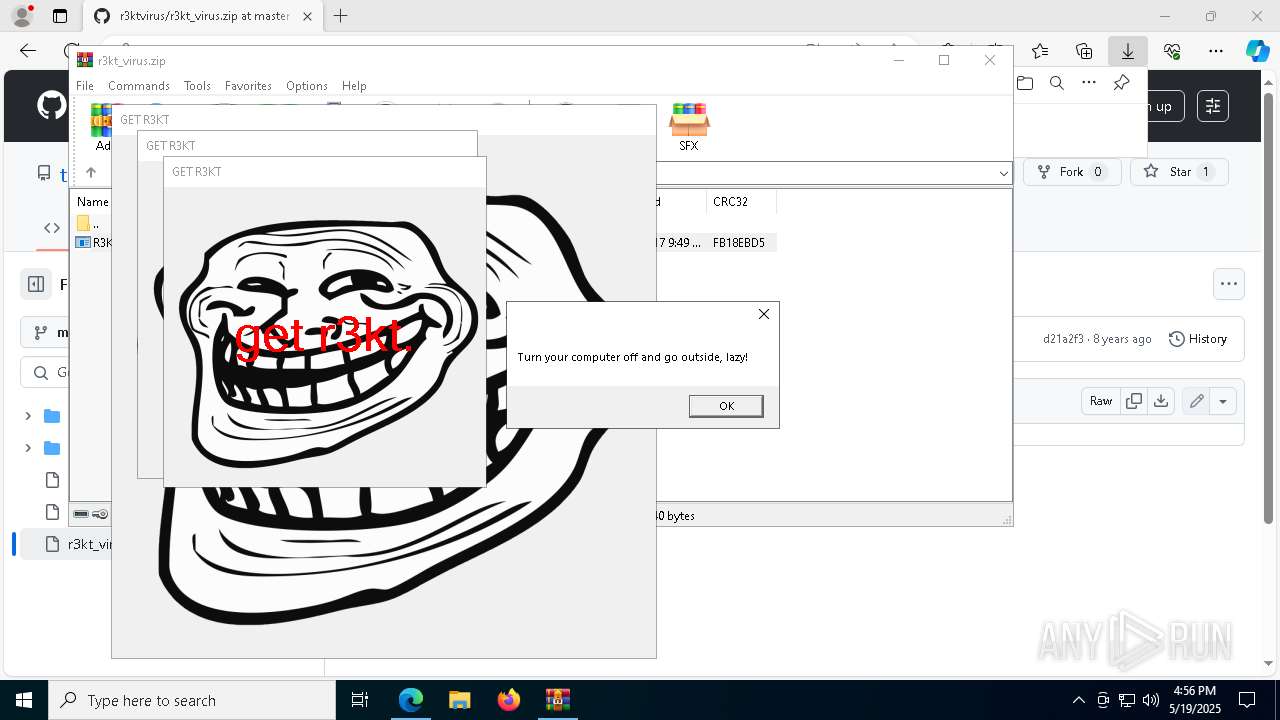Go up one folder in WinRAR
The image size is (1280, 720).
(x=91, y=173)
